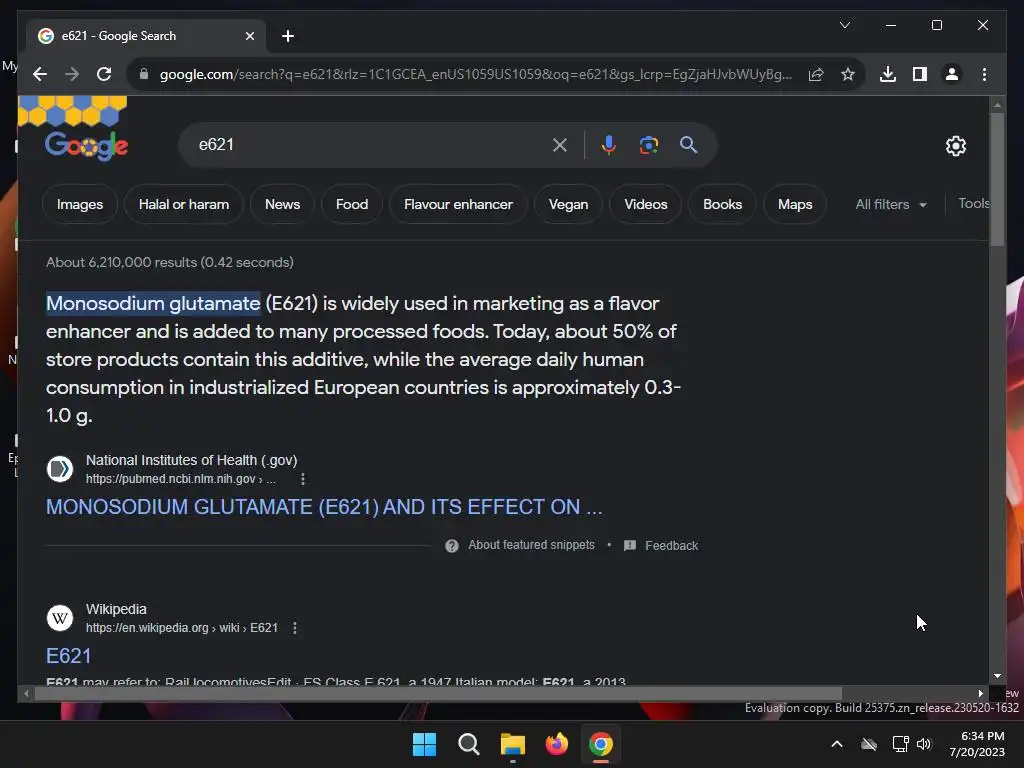Submit search with the magnifier icon

click(x=688, y=144)
